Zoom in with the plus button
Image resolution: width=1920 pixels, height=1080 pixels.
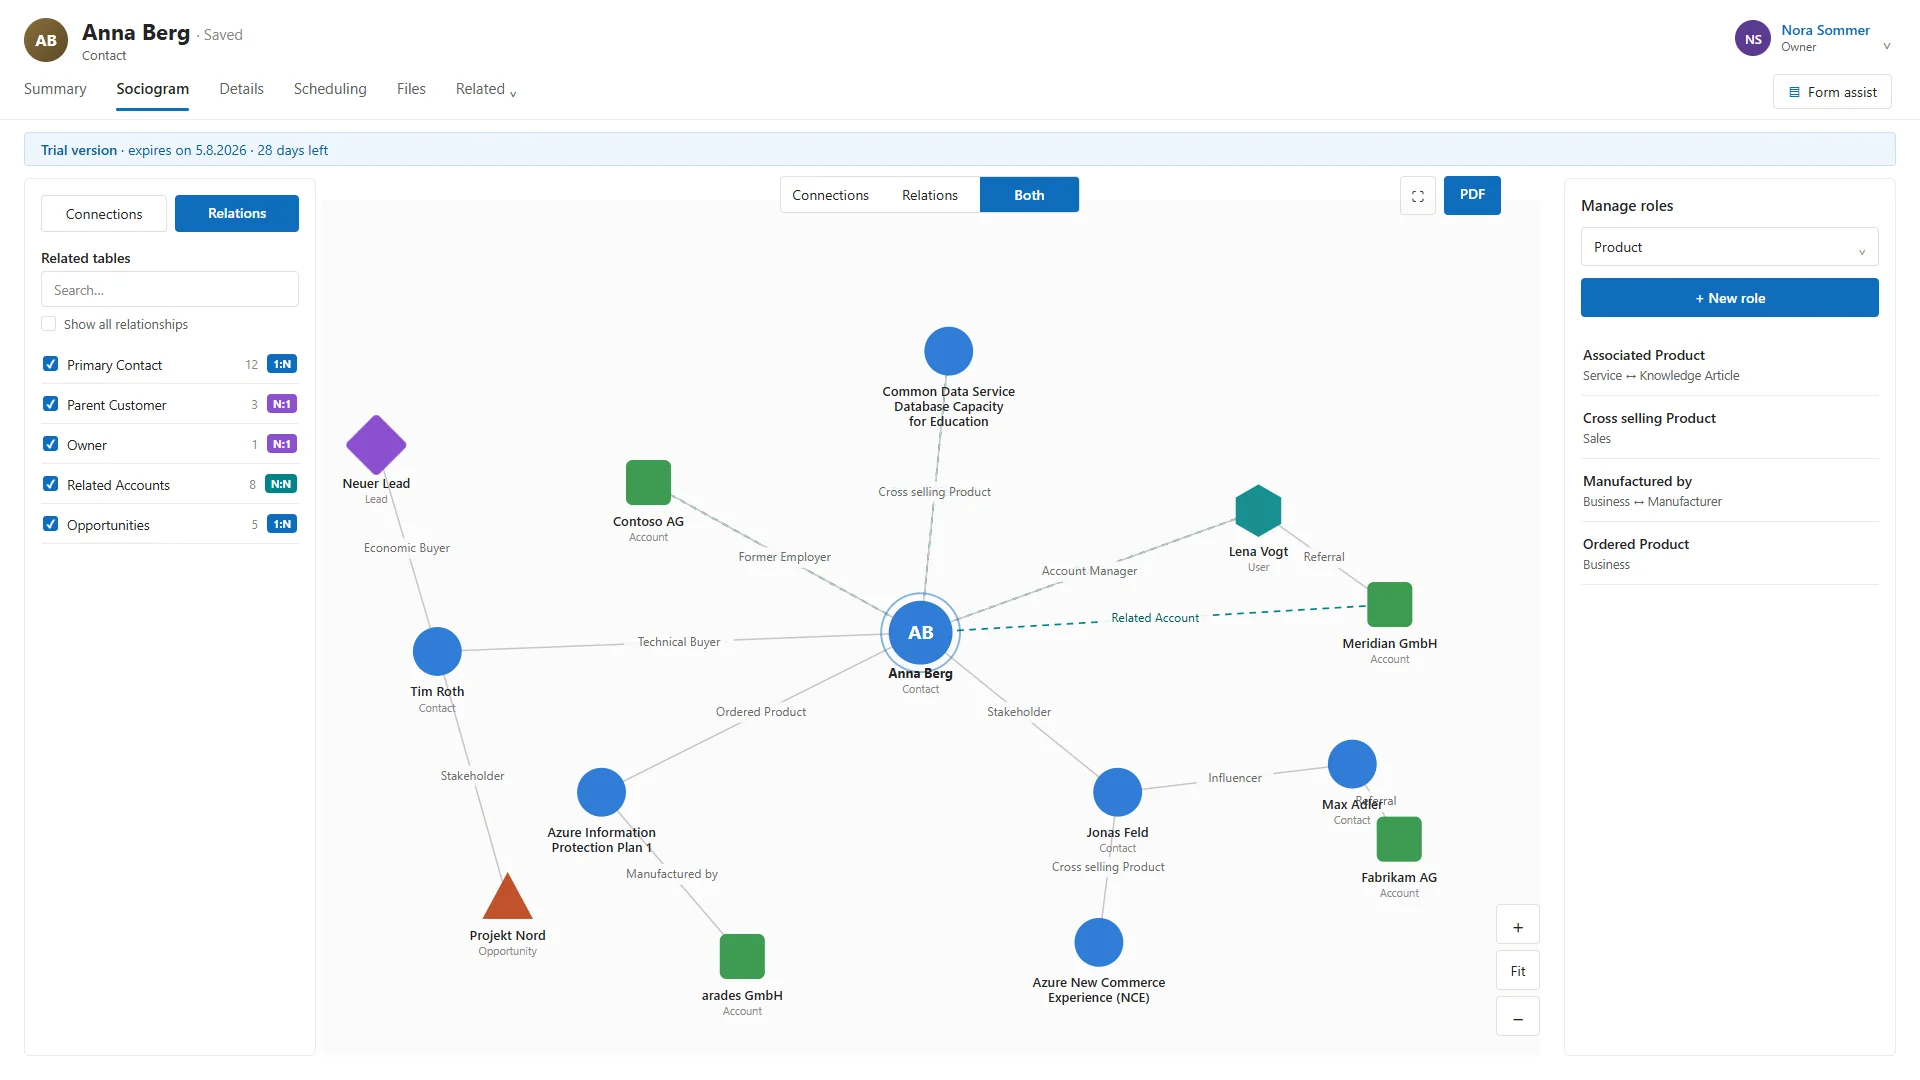1517,927
